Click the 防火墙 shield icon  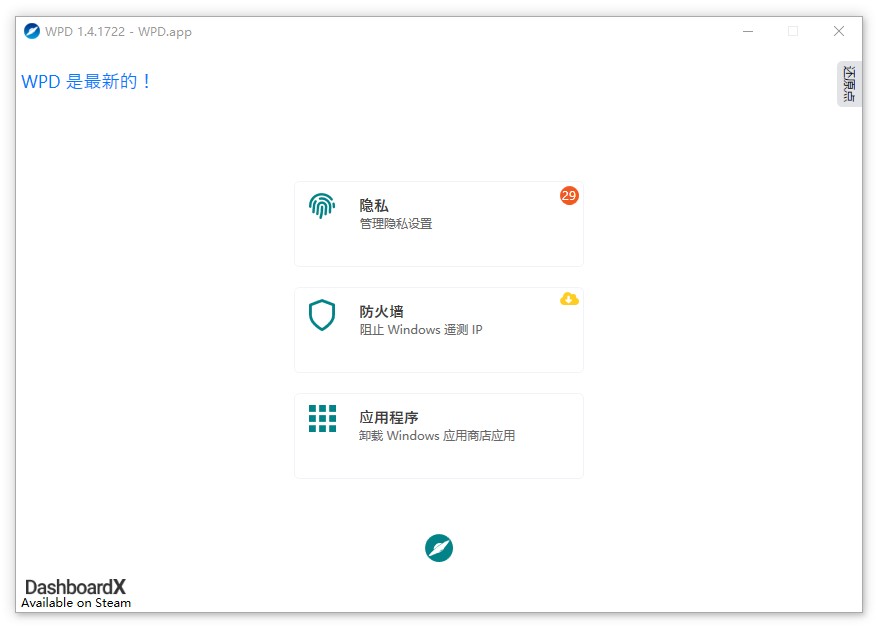point(322,315)
